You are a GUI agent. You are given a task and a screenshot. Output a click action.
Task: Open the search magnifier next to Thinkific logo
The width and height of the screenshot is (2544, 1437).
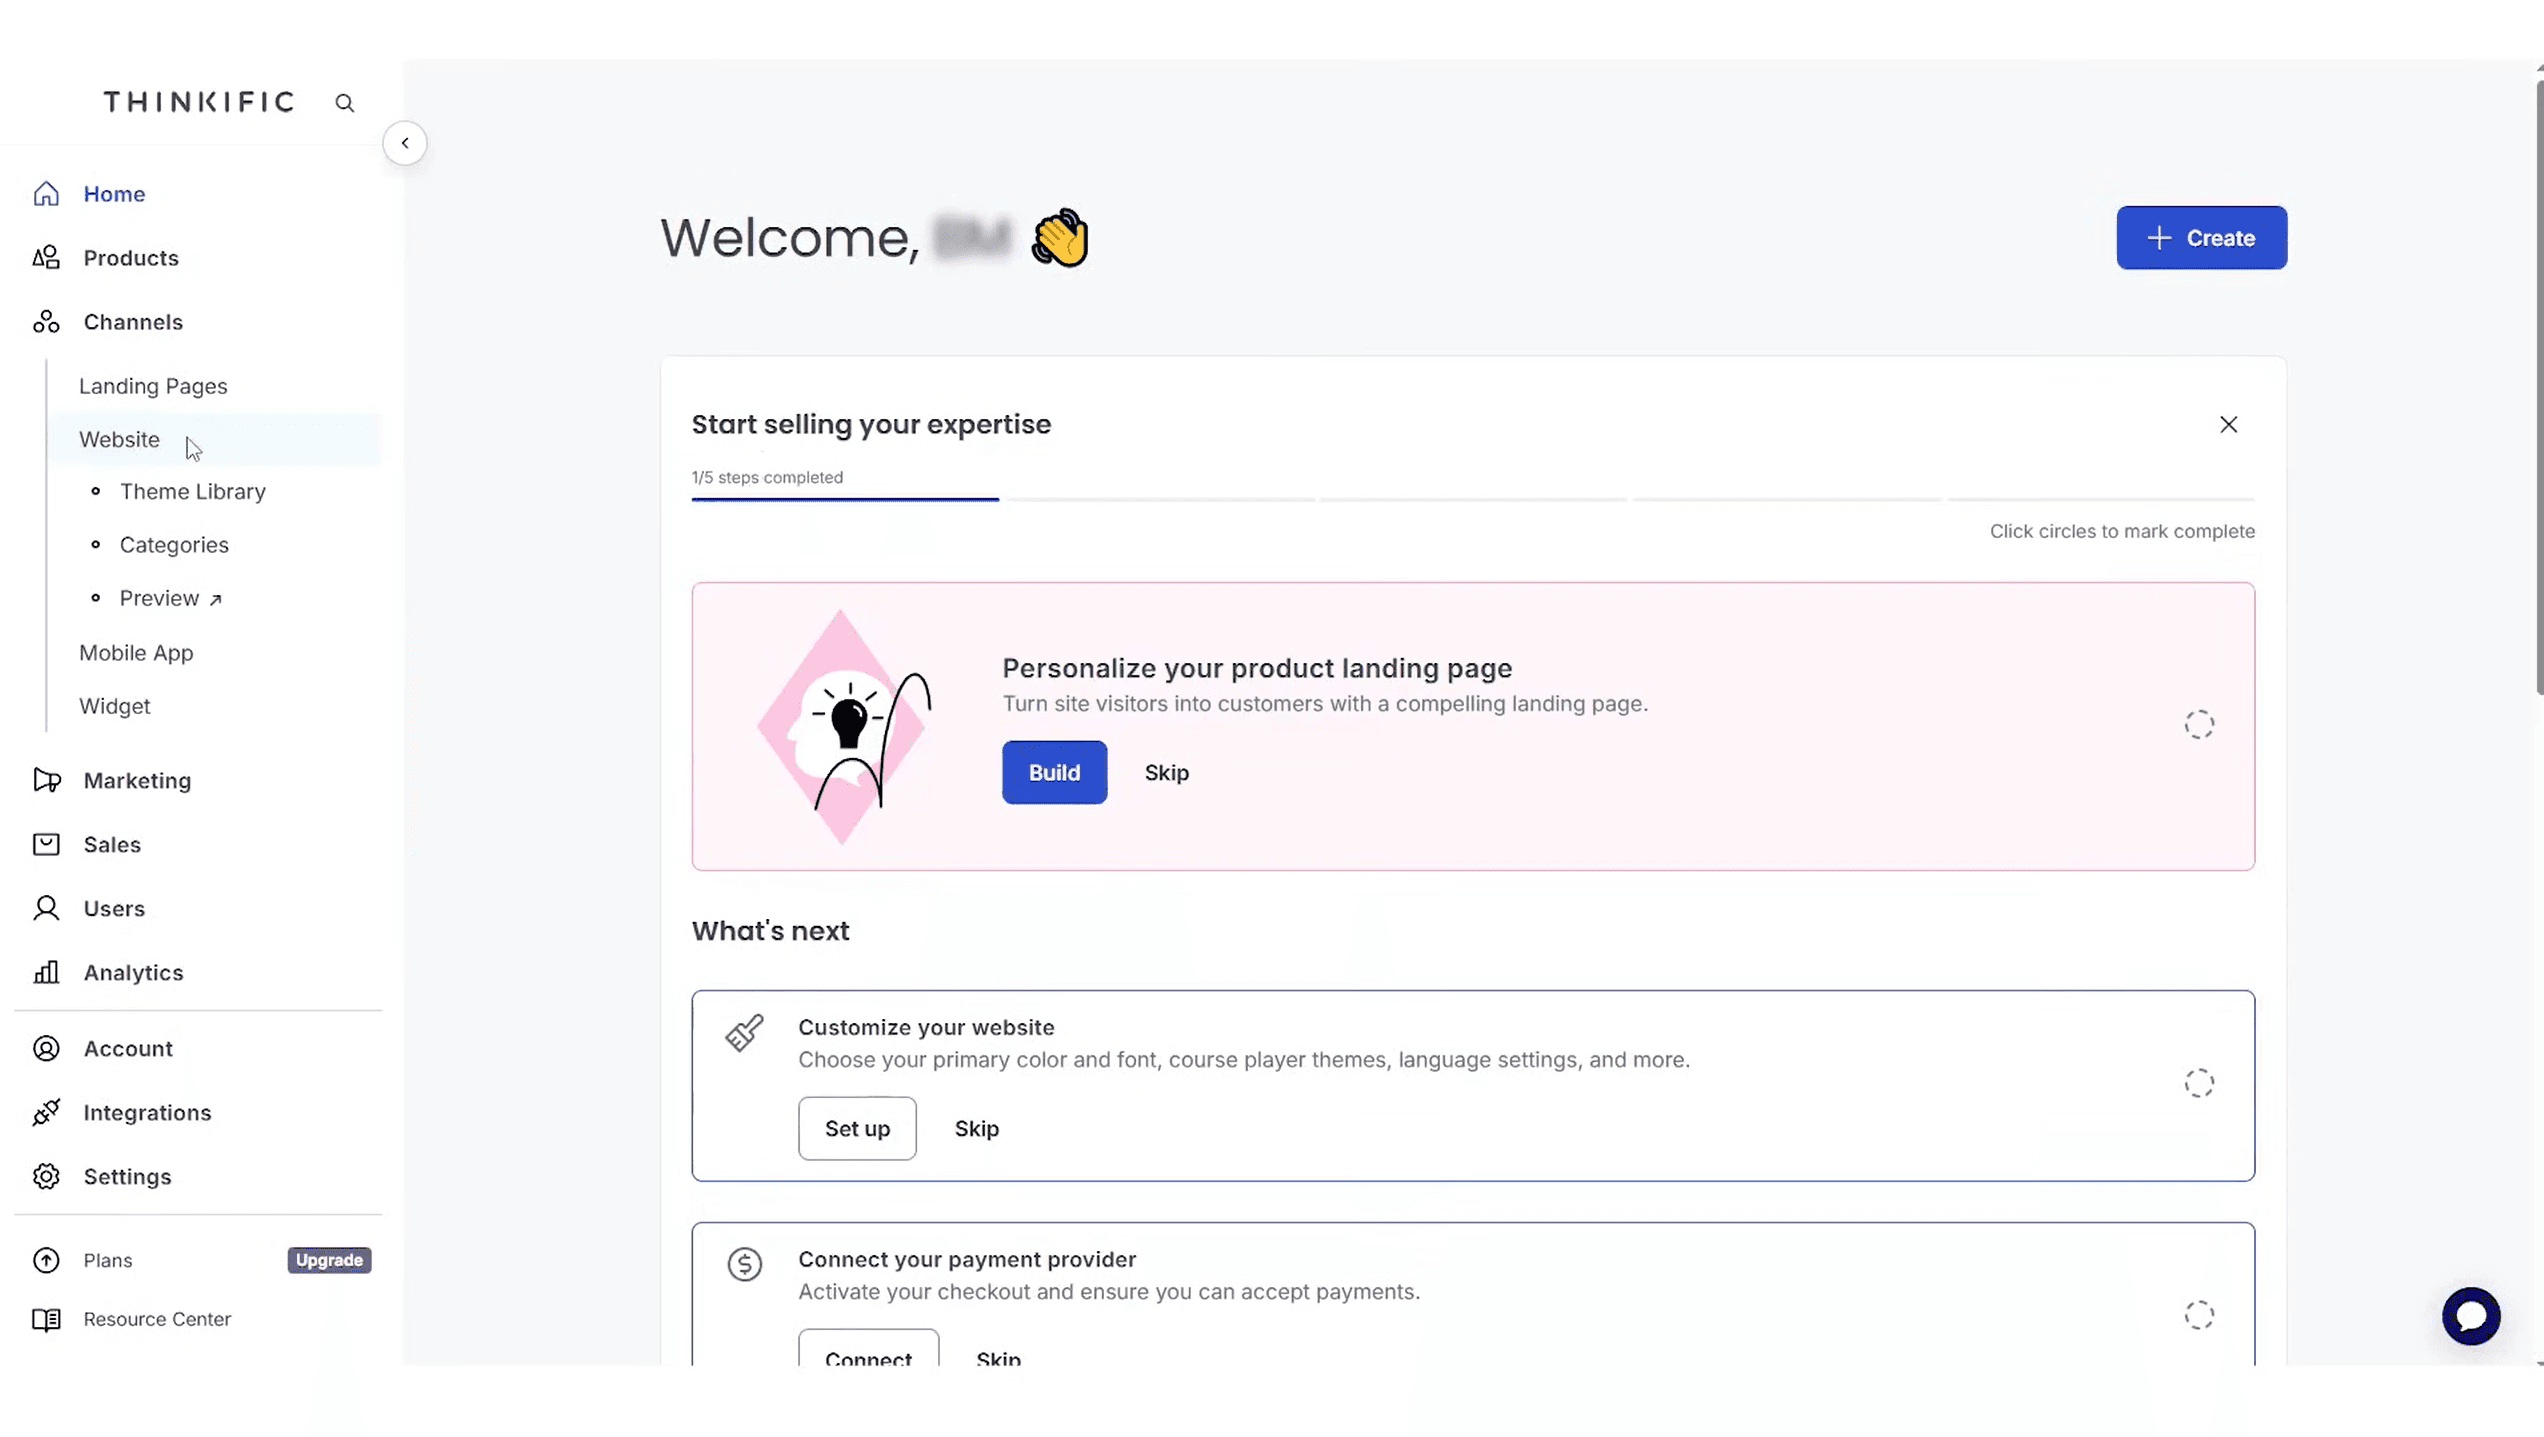[344, 102]
